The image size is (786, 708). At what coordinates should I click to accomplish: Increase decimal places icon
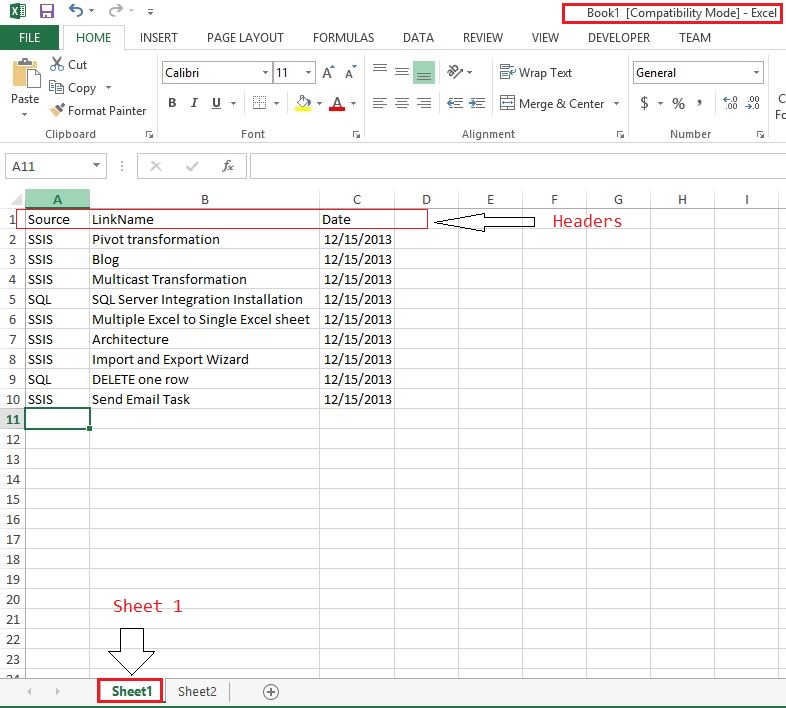pyautogui.click(x=730, y=103)
